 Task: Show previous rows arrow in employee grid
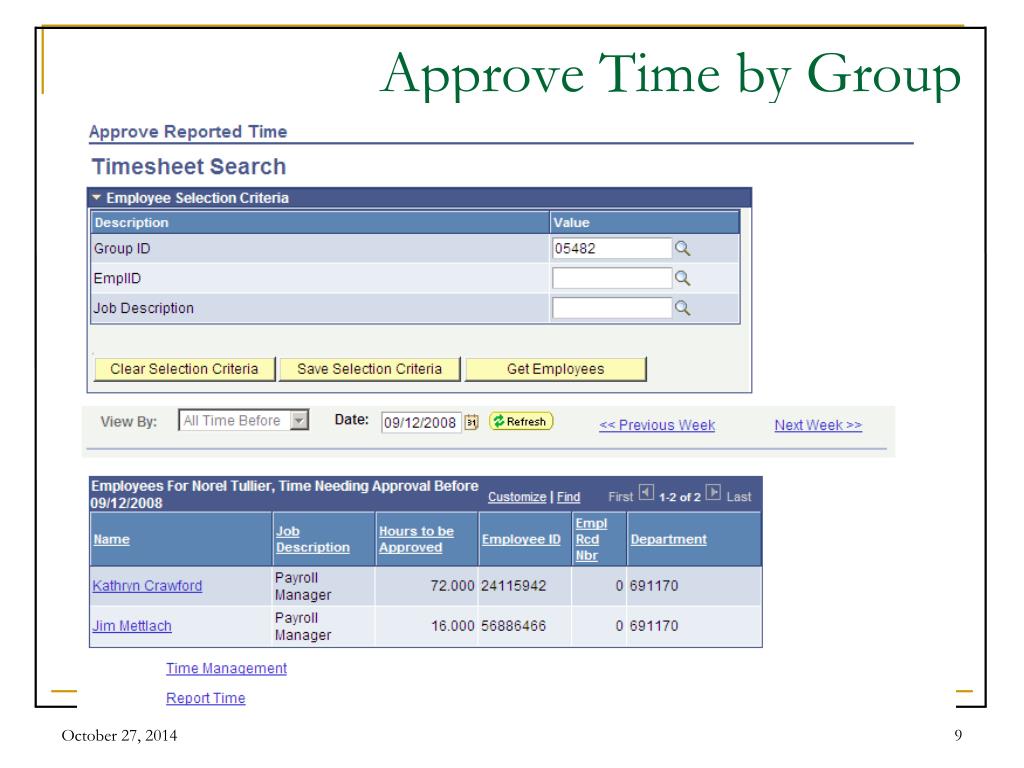646,492
